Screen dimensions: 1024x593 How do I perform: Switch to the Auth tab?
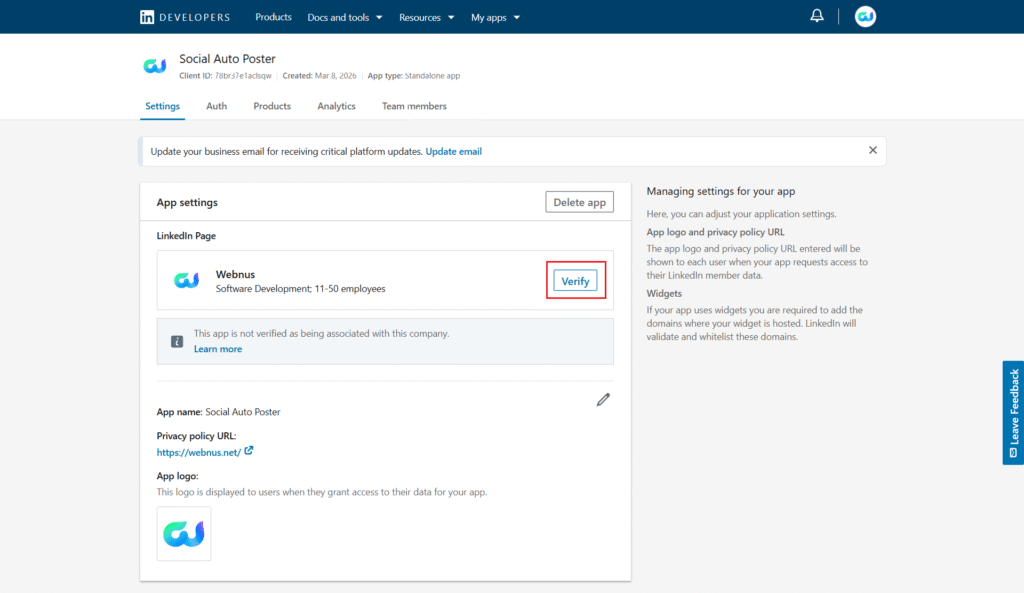[x=216, y=106]
